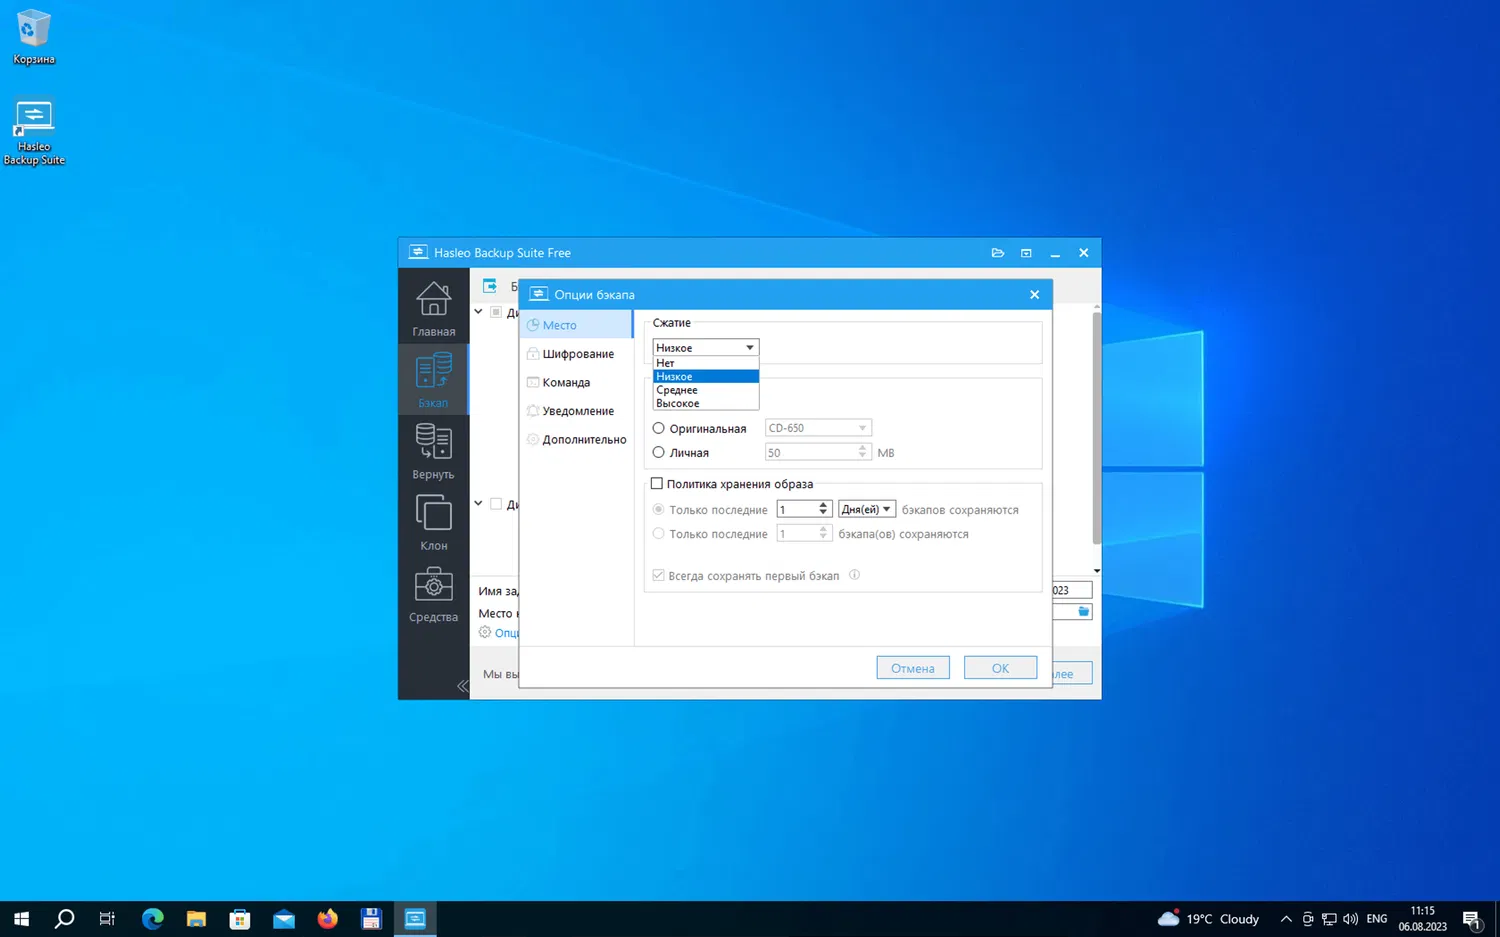The height and width of the screenshot is (937, 1500).
Task: Enable Политика хранения образа checkbox
Action: [x=657, y=484]
